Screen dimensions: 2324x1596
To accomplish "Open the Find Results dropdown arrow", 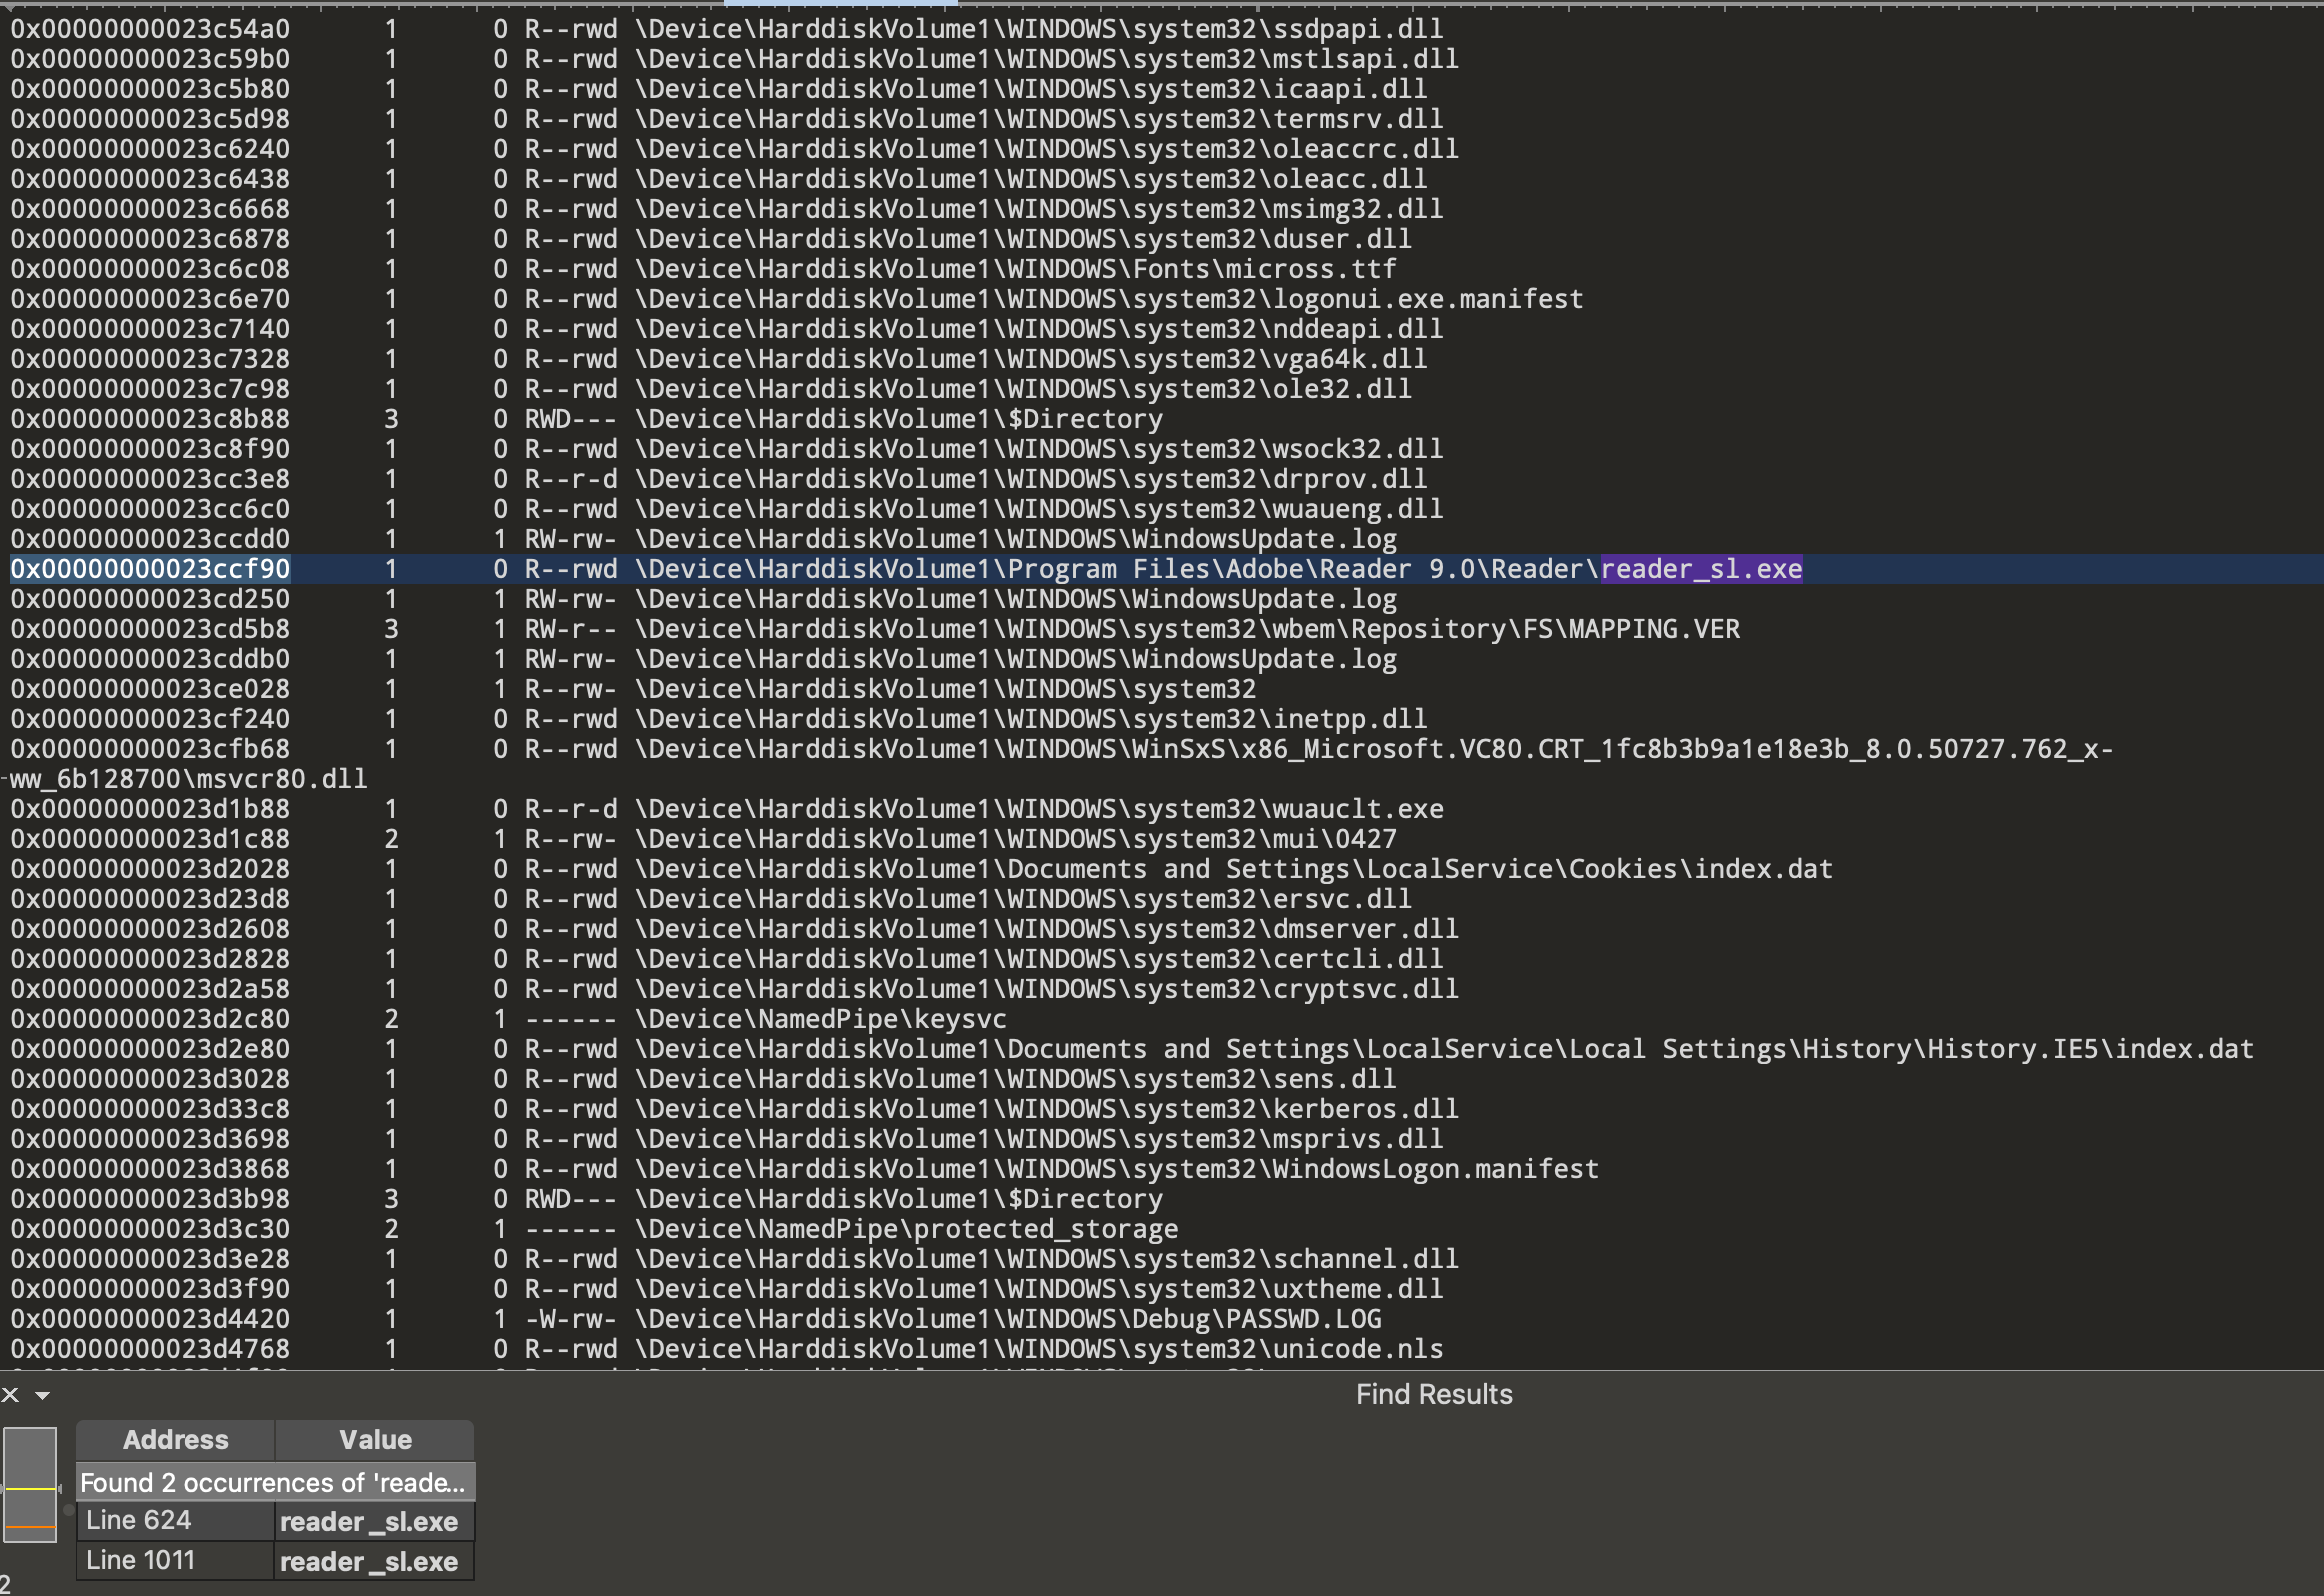I will pyautogui.click(x=43, y=1394).
